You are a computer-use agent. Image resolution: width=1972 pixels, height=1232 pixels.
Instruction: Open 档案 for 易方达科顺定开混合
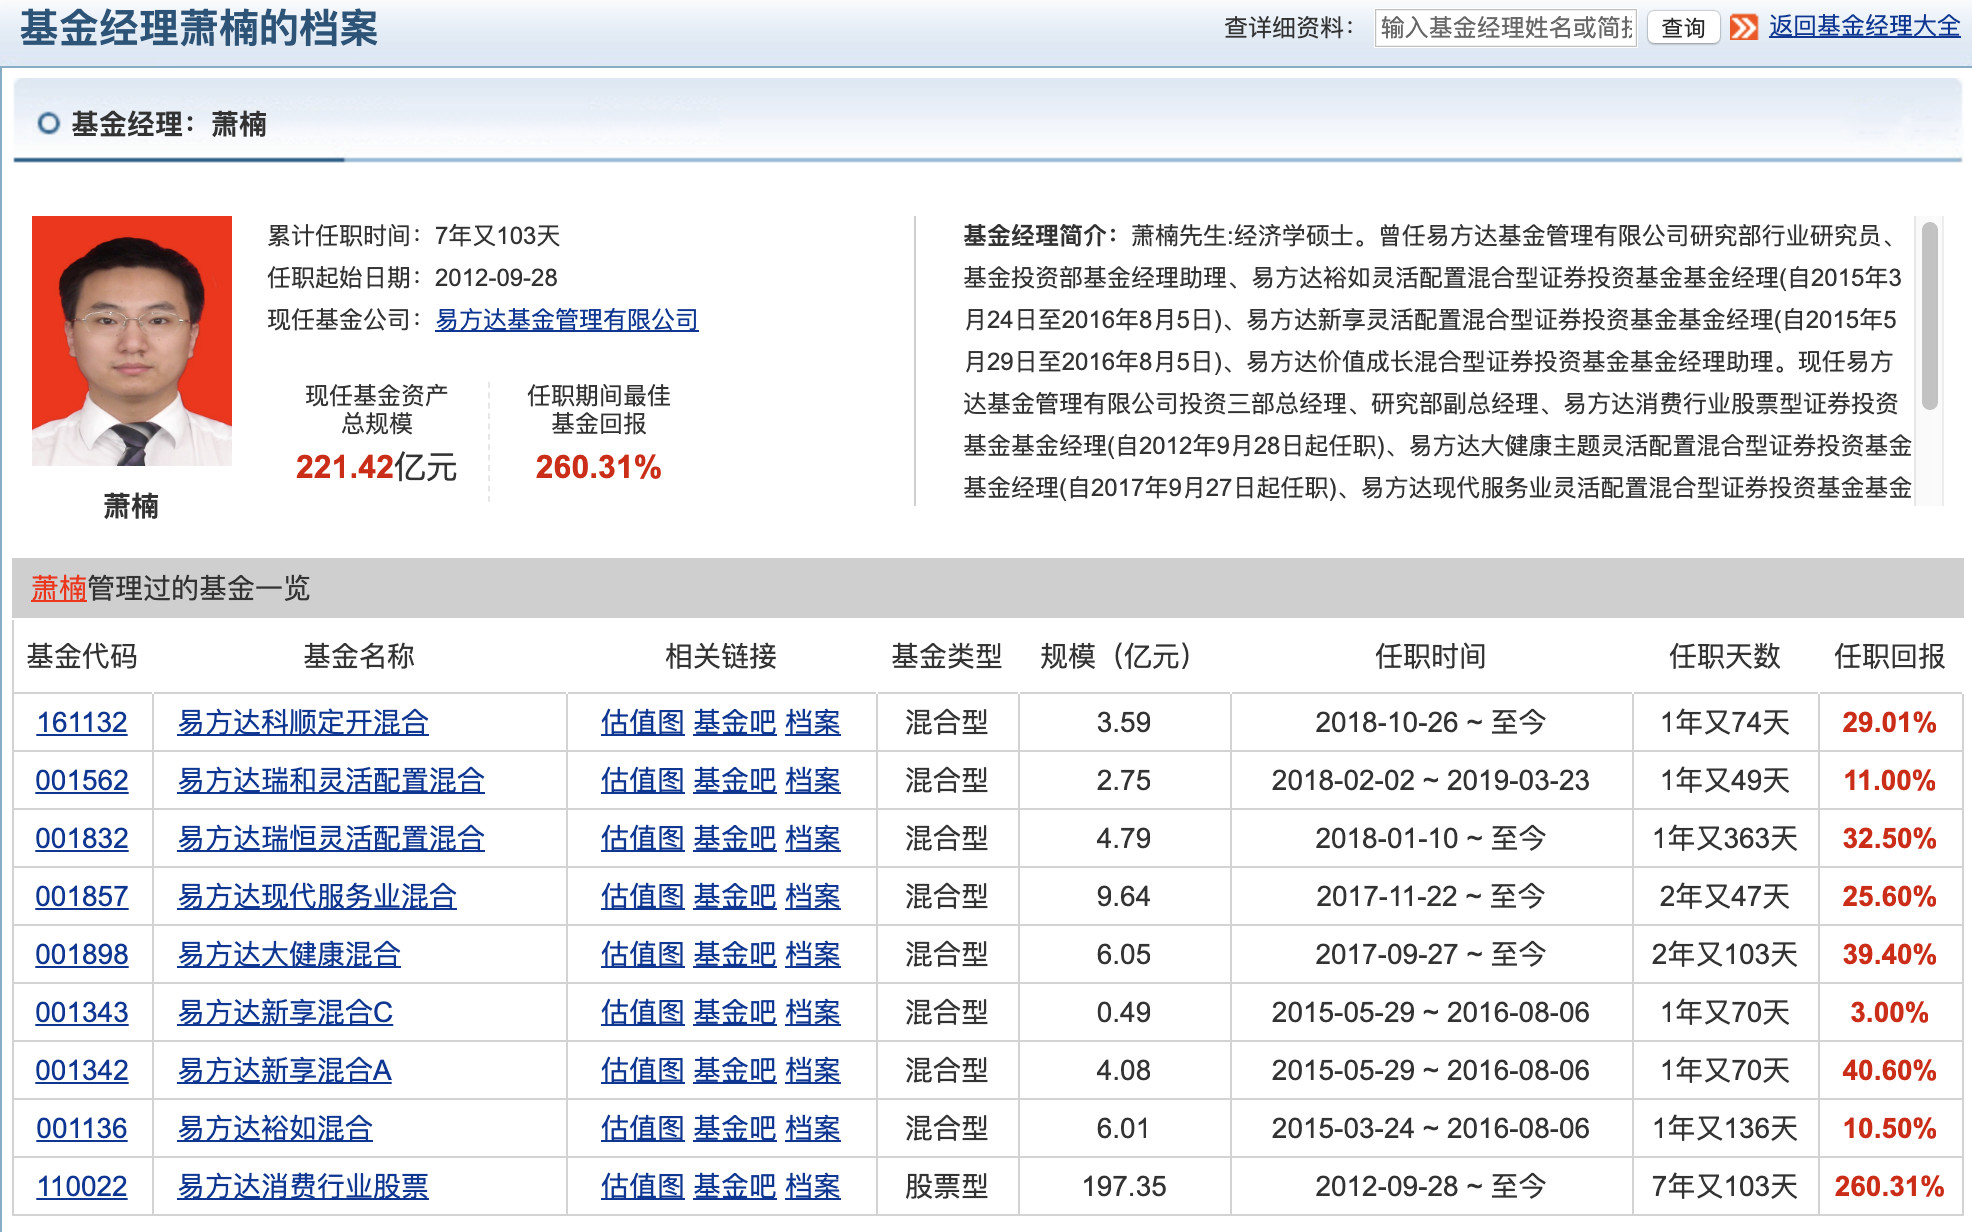pyautogui.click(x=815, y=722)
